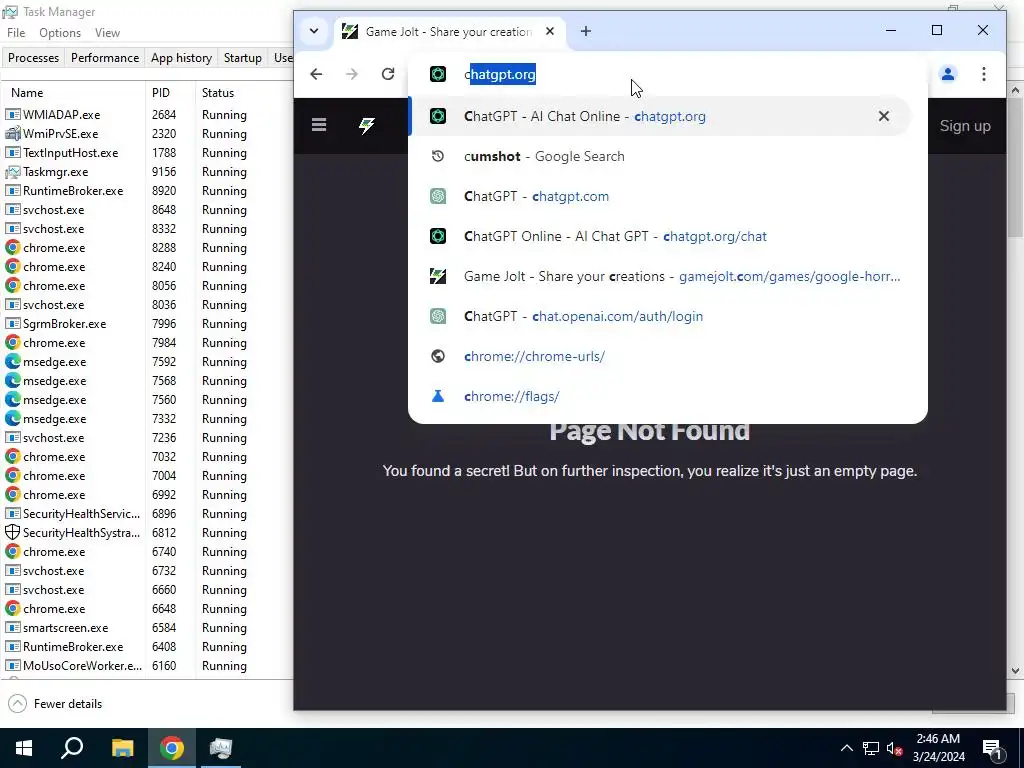Select RuntimeBroker.exe with PID 6408
Viewport: 1024px width, 768px height.
(x=148, y=647)
